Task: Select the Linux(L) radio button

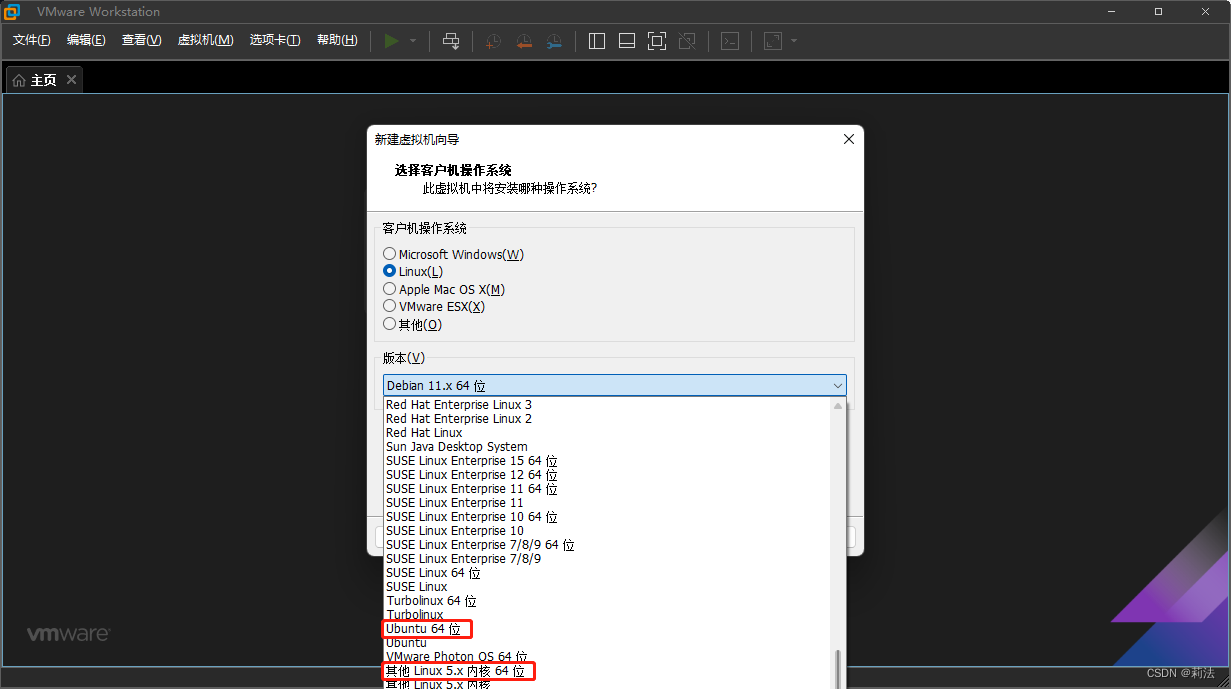Action: click(x=390, y=271)
